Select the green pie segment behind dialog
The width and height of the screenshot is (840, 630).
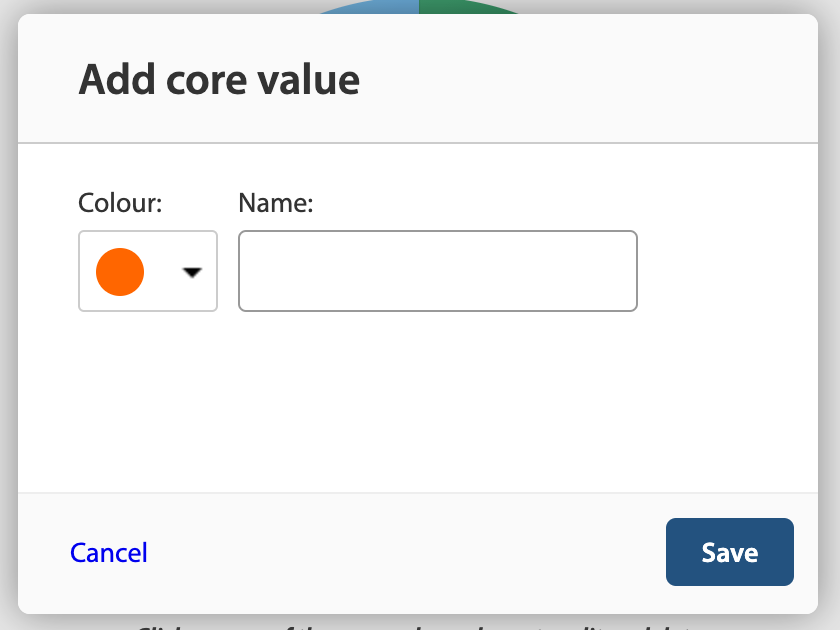click(x=461, y=7)
